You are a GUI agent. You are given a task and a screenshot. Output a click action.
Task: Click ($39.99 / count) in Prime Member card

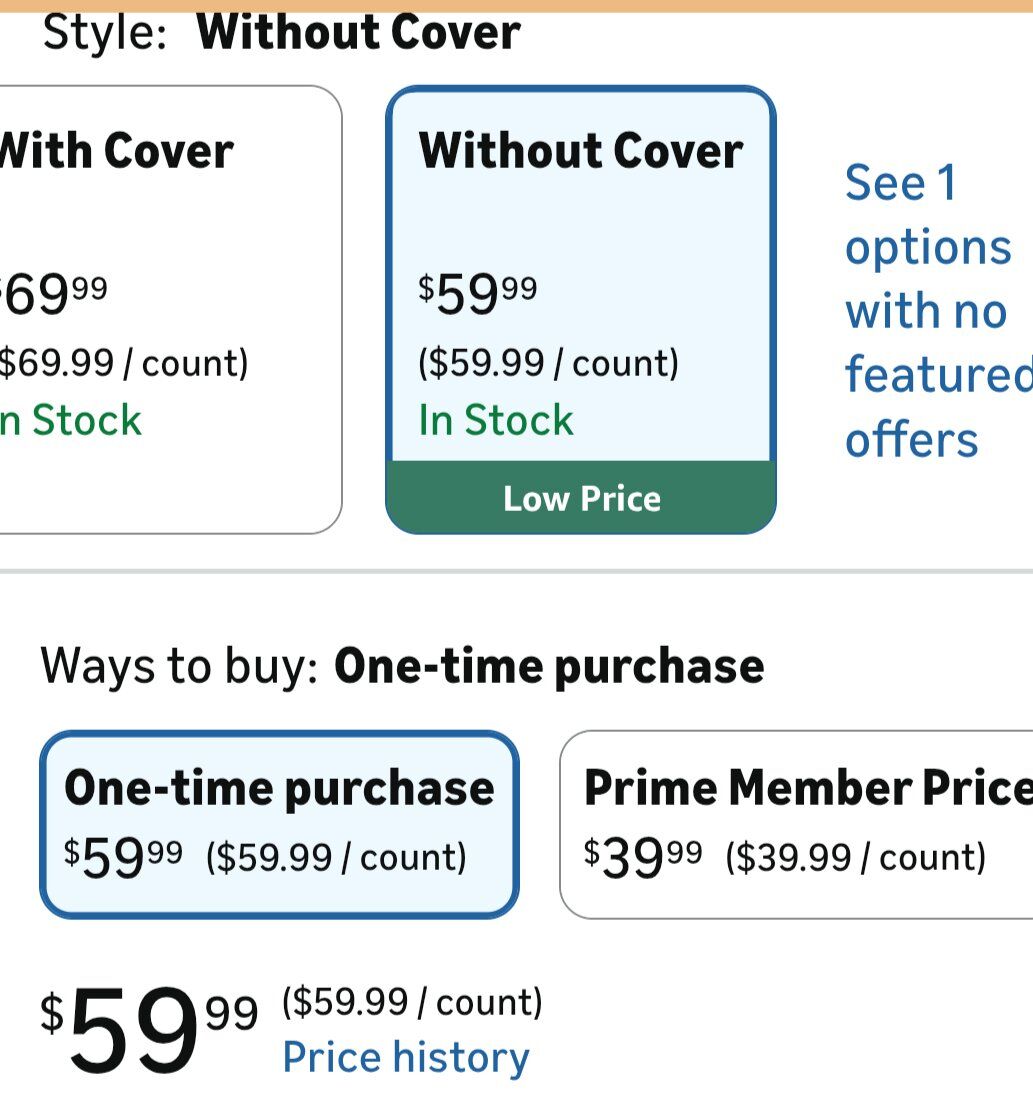tap(855, 858)
